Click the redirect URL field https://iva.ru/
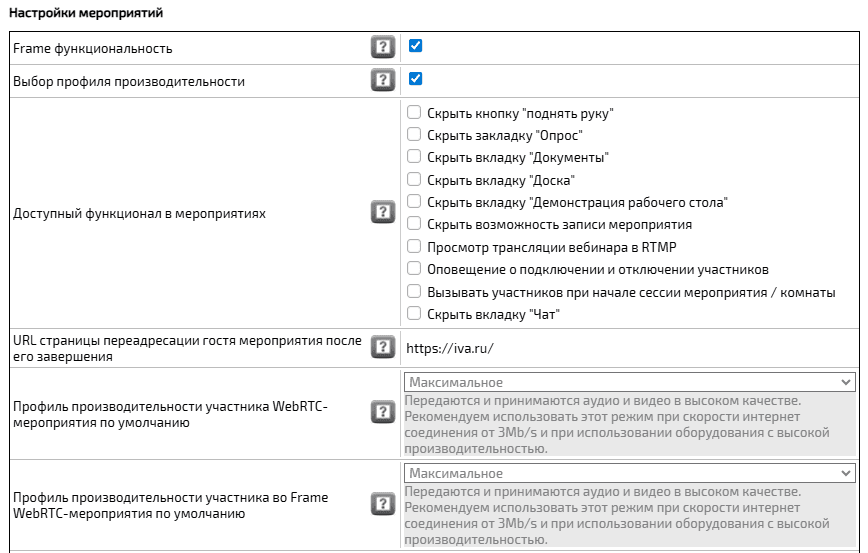868x553 pixels. point(450,349)
